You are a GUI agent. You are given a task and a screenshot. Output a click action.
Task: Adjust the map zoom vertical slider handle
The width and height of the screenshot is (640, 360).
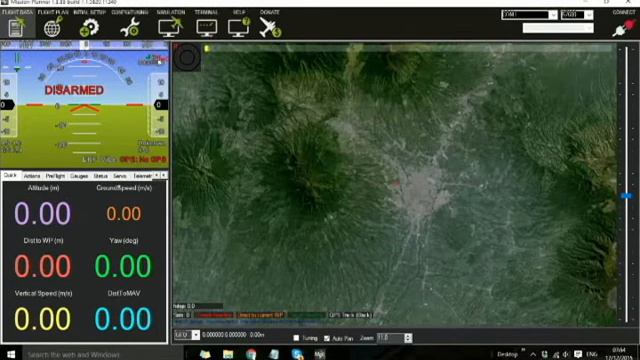tap(626, 196)
